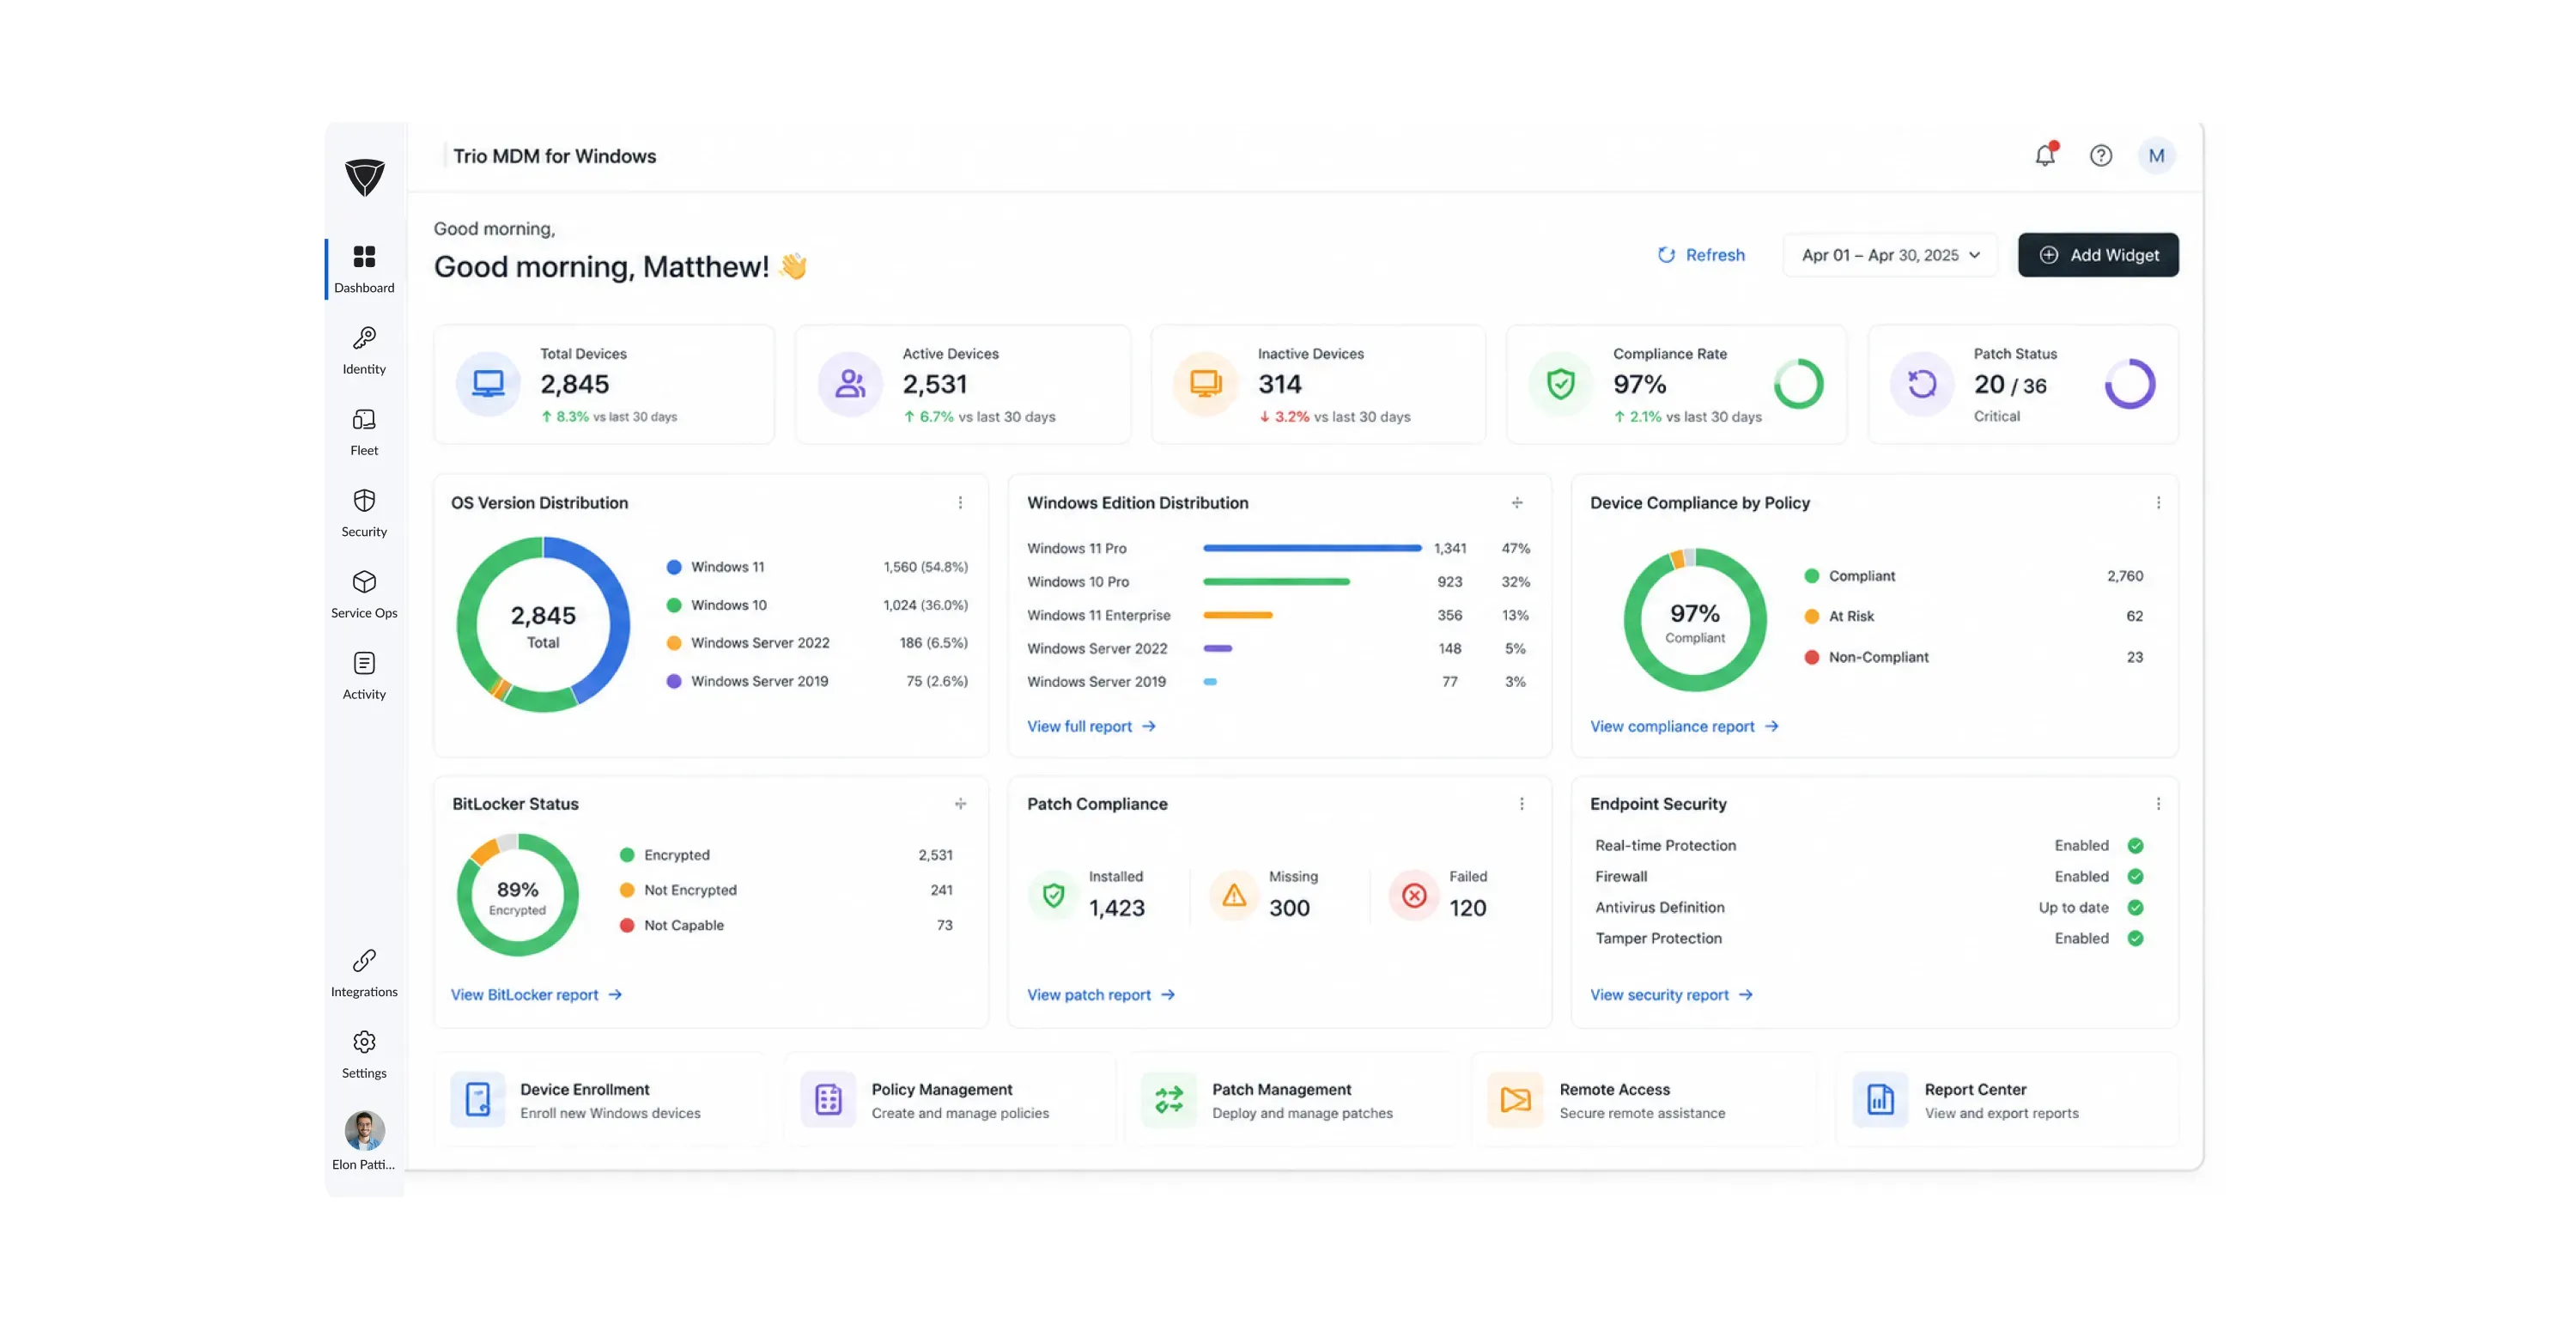This screenshot has width=2576, height=1319.
Task: Click the Elon Patti profile photo
Action: pos(364,1130)
